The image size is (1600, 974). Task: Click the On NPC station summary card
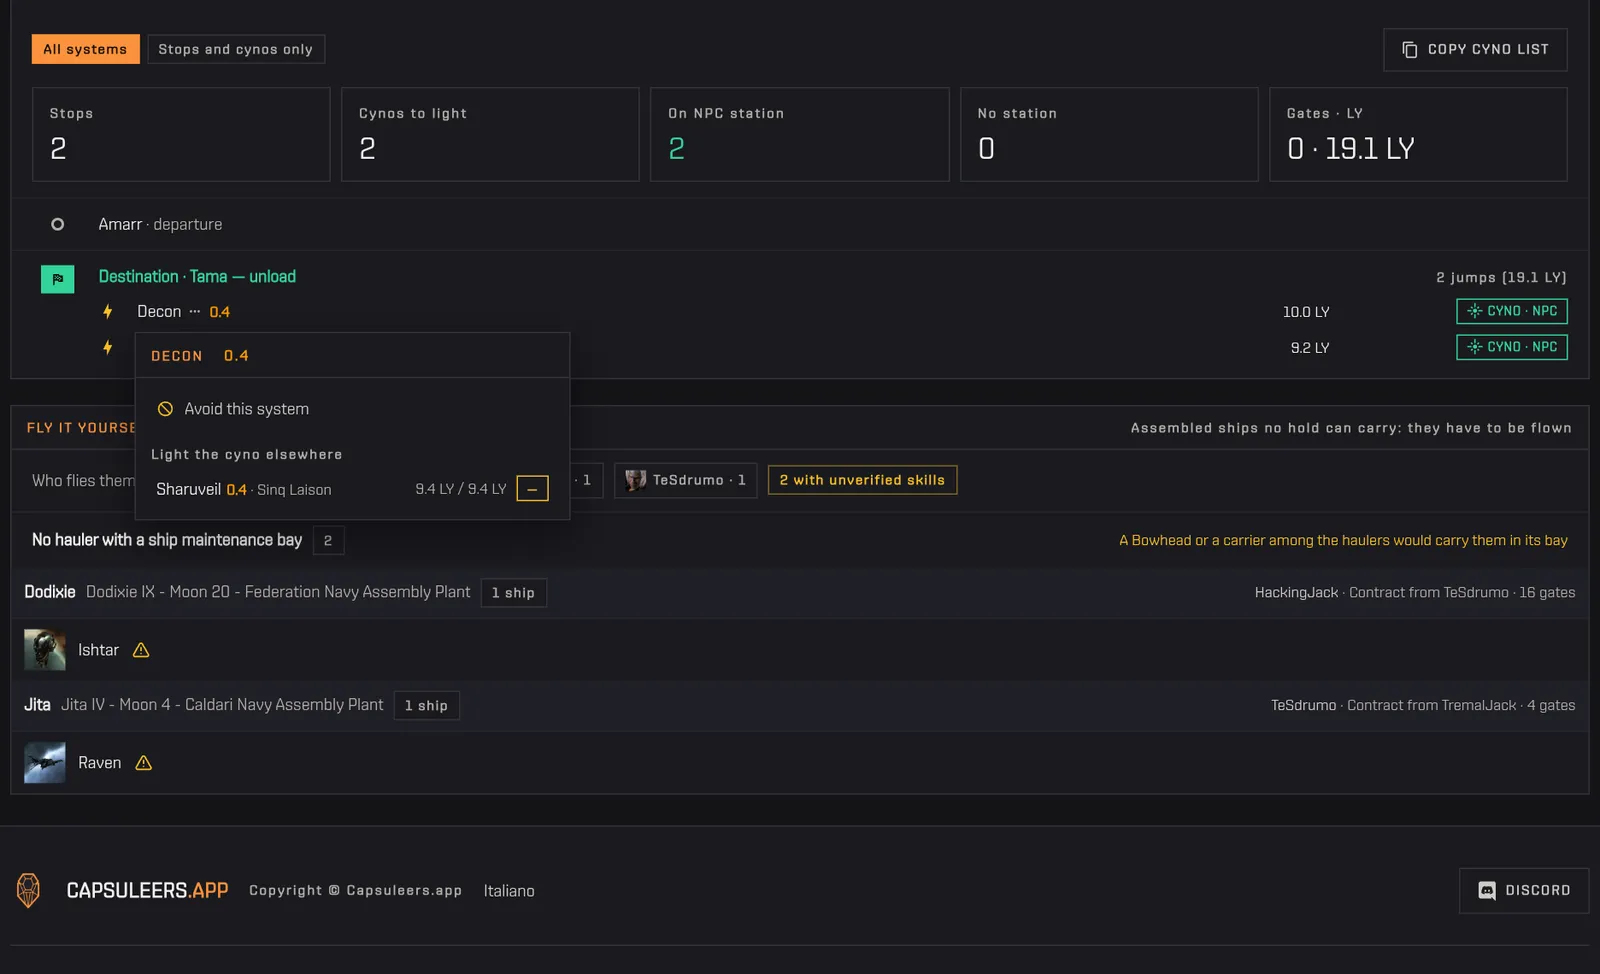tap(799, 134)
